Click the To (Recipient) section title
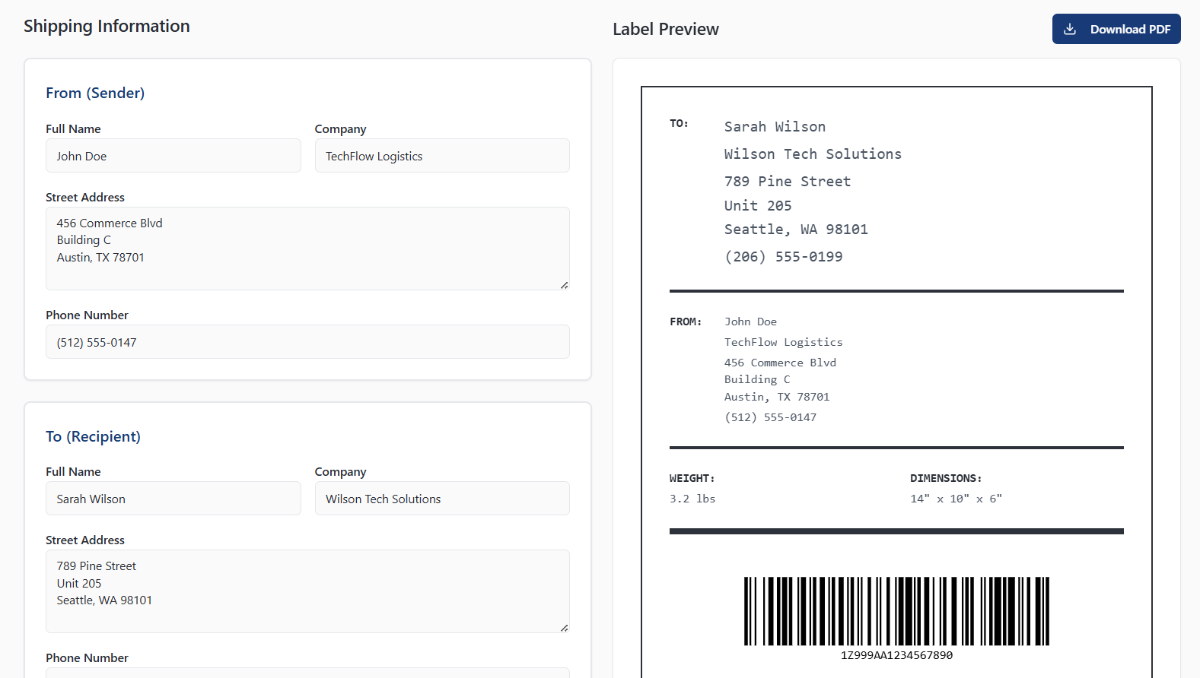 [x=94, y=436]
